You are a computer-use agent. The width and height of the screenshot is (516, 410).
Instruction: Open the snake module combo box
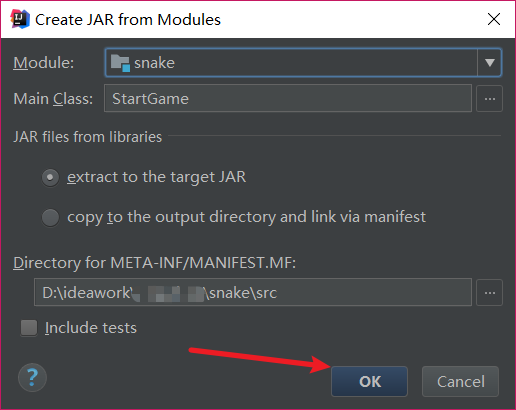[x=303, y=63]
